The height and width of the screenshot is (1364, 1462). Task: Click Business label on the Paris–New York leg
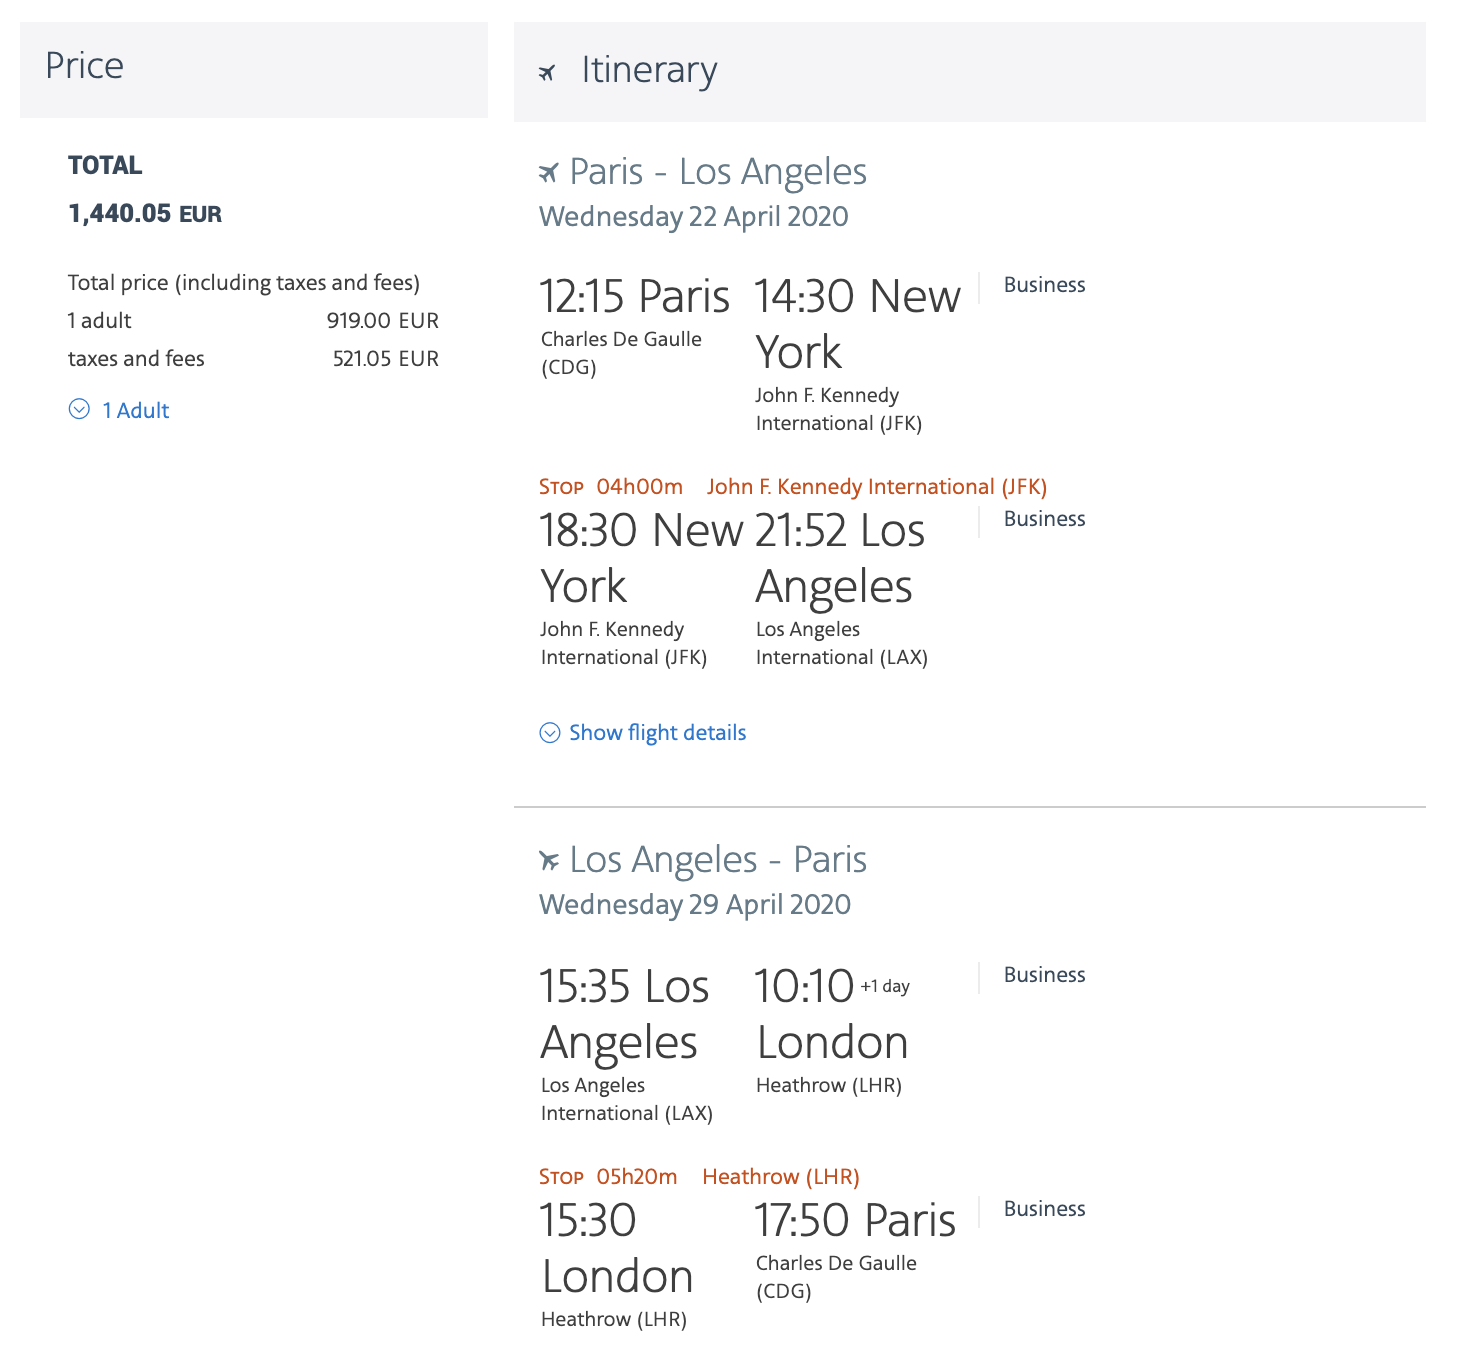1044,285
